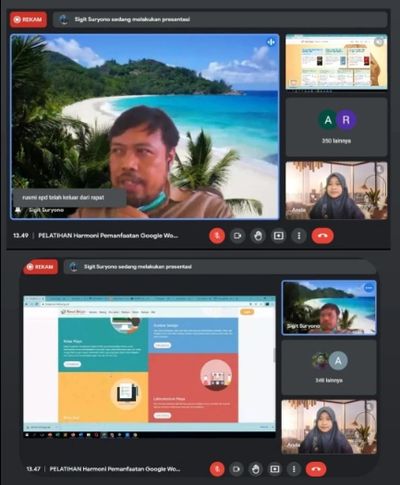Click presenter banner above shared website

tap(220, 267)
